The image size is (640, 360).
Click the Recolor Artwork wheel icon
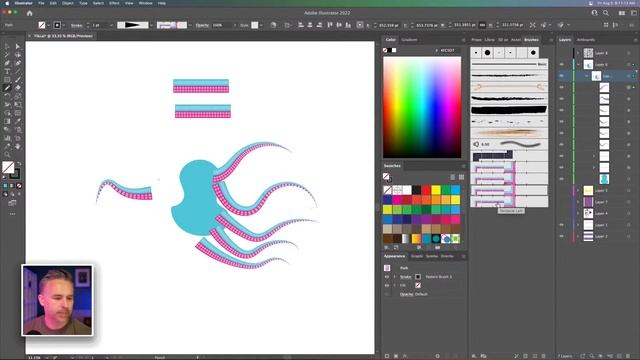(x=273, y=25)
